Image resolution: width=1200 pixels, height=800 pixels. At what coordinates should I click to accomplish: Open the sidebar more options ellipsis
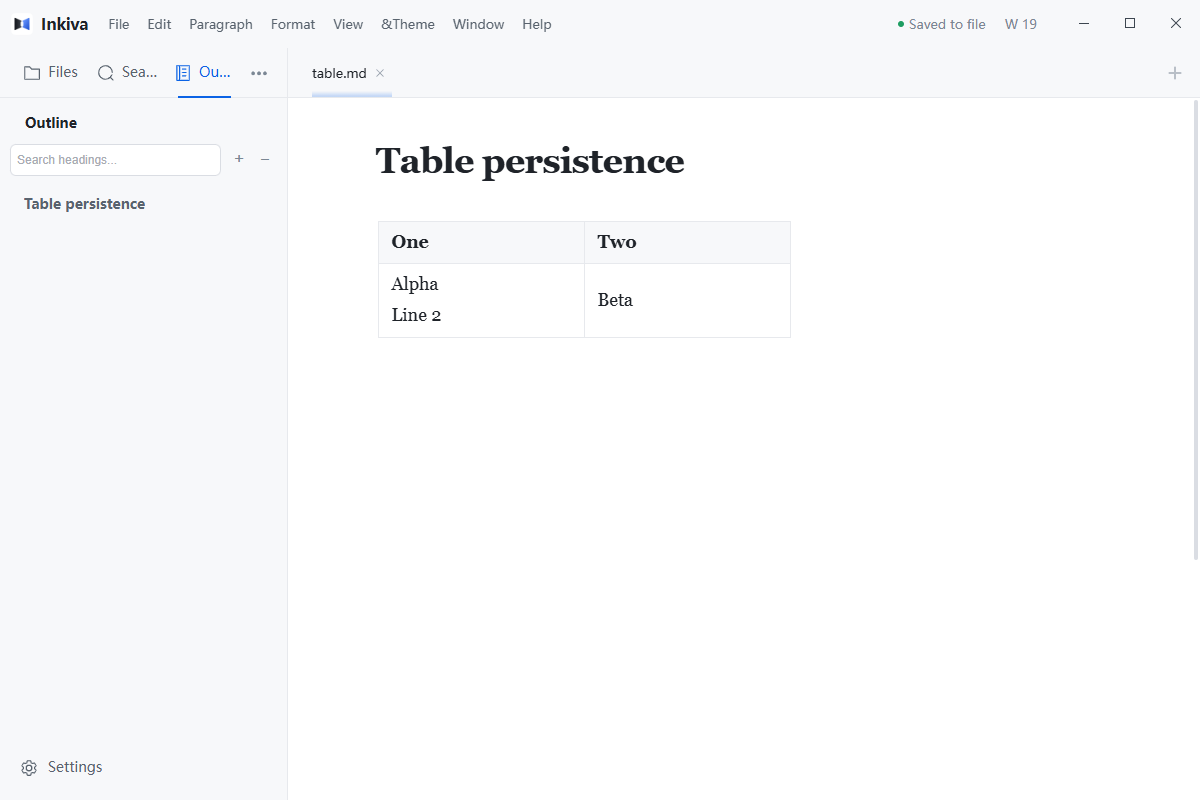tap(259, 73)
